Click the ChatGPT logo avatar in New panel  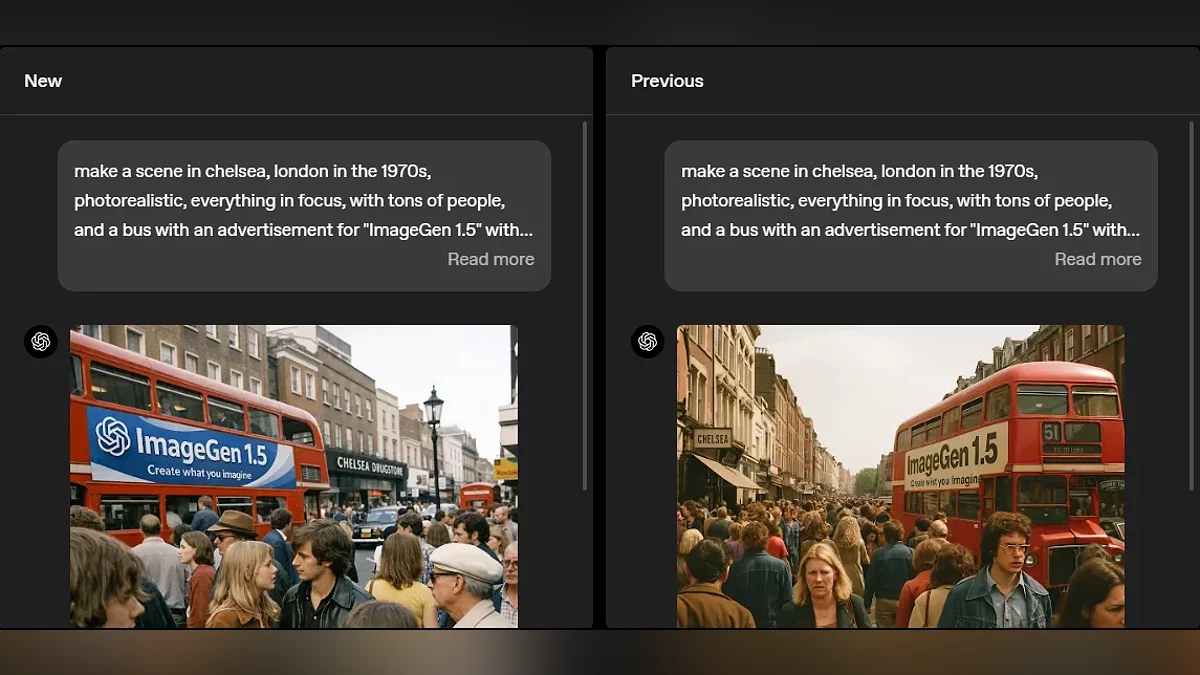click(41, 342)
